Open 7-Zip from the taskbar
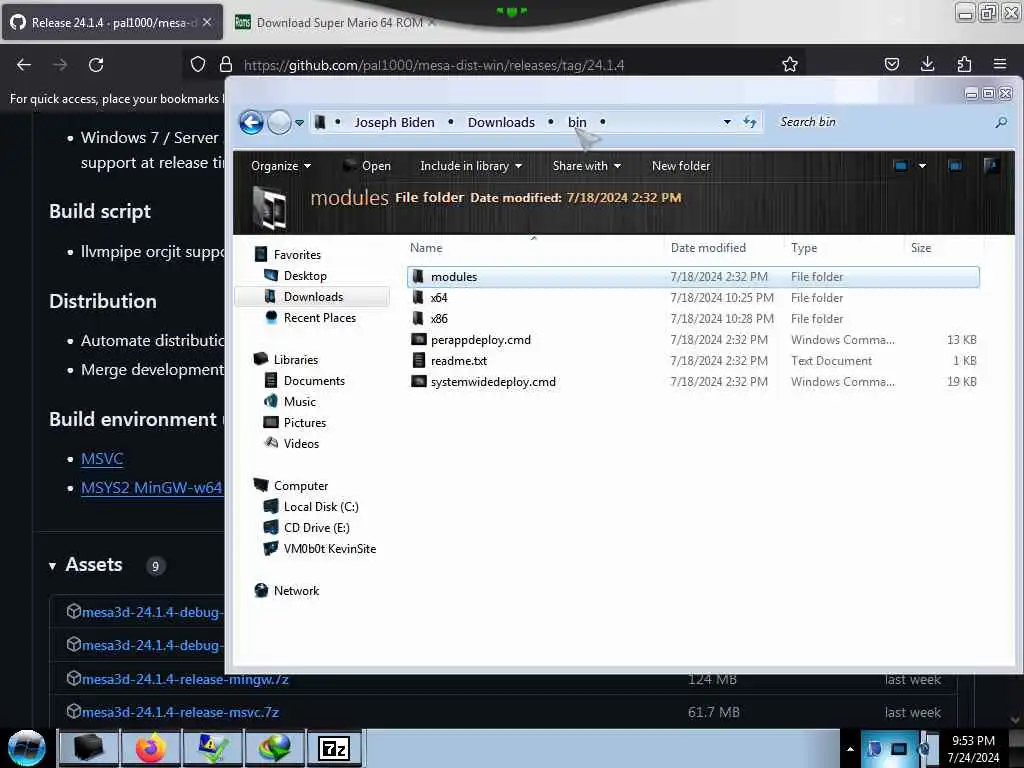The height and width of the screenshot is (768, 1024). [x=334, y=748]
